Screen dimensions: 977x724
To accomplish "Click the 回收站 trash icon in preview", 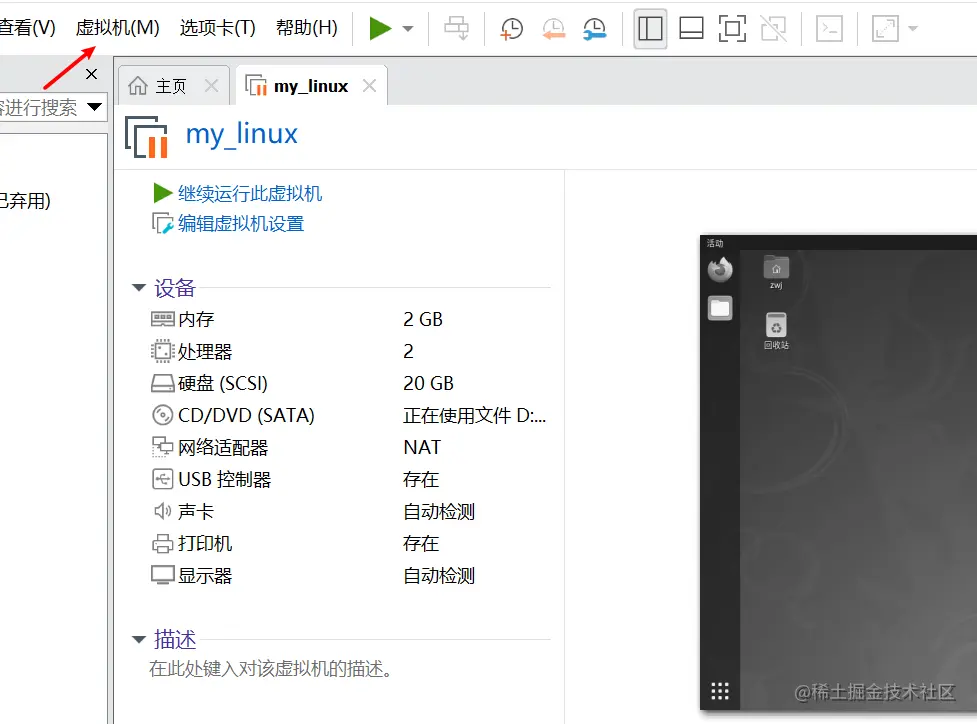I will [x=776, y=331].
